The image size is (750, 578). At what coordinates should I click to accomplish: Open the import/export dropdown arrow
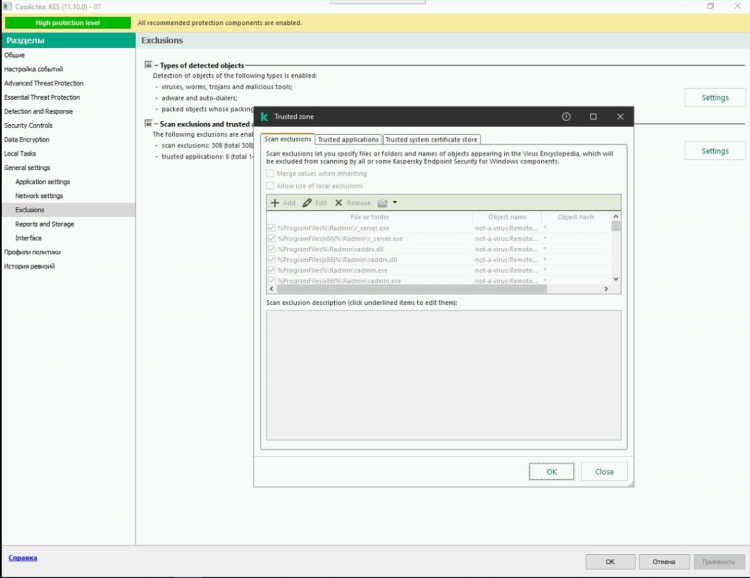[395, 202]
